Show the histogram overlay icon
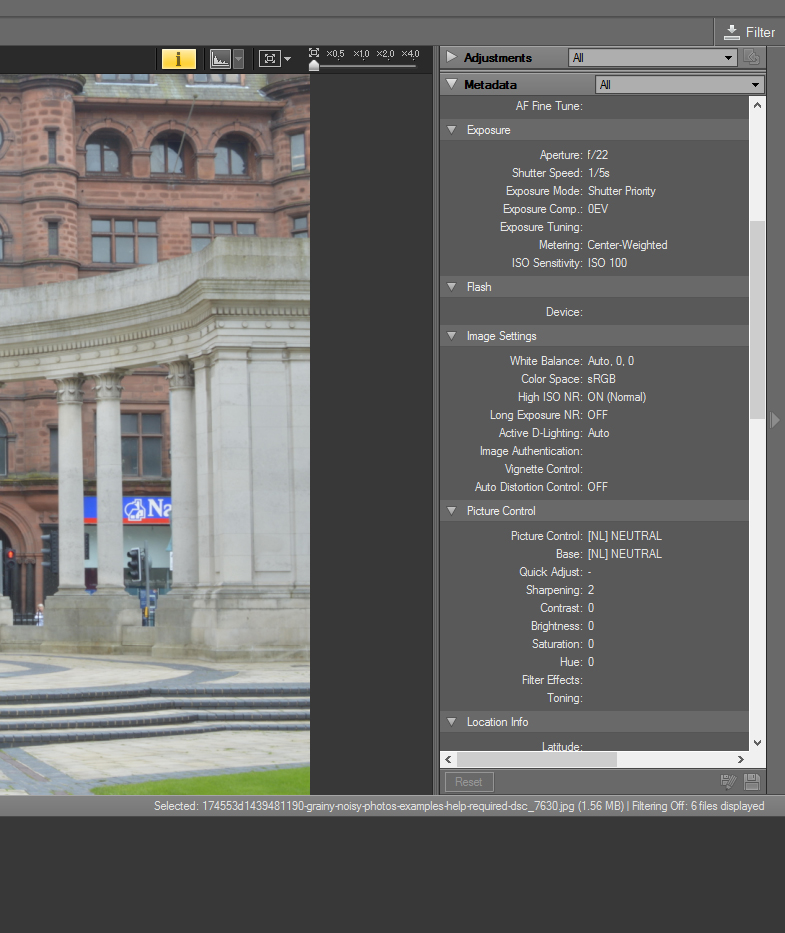Image resolution: width=785 pixels, height=933 pixels. [x=220, y=59]
